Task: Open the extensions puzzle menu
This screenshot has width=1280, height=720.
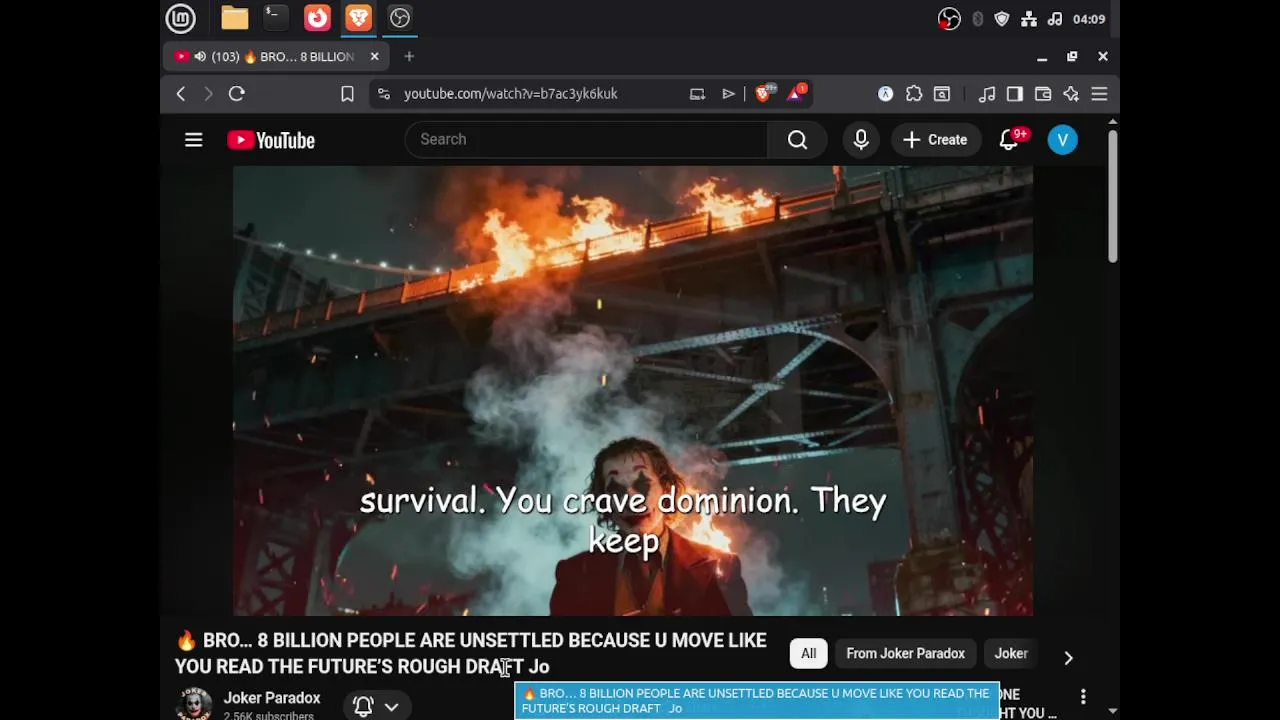Action: point(914,94)
